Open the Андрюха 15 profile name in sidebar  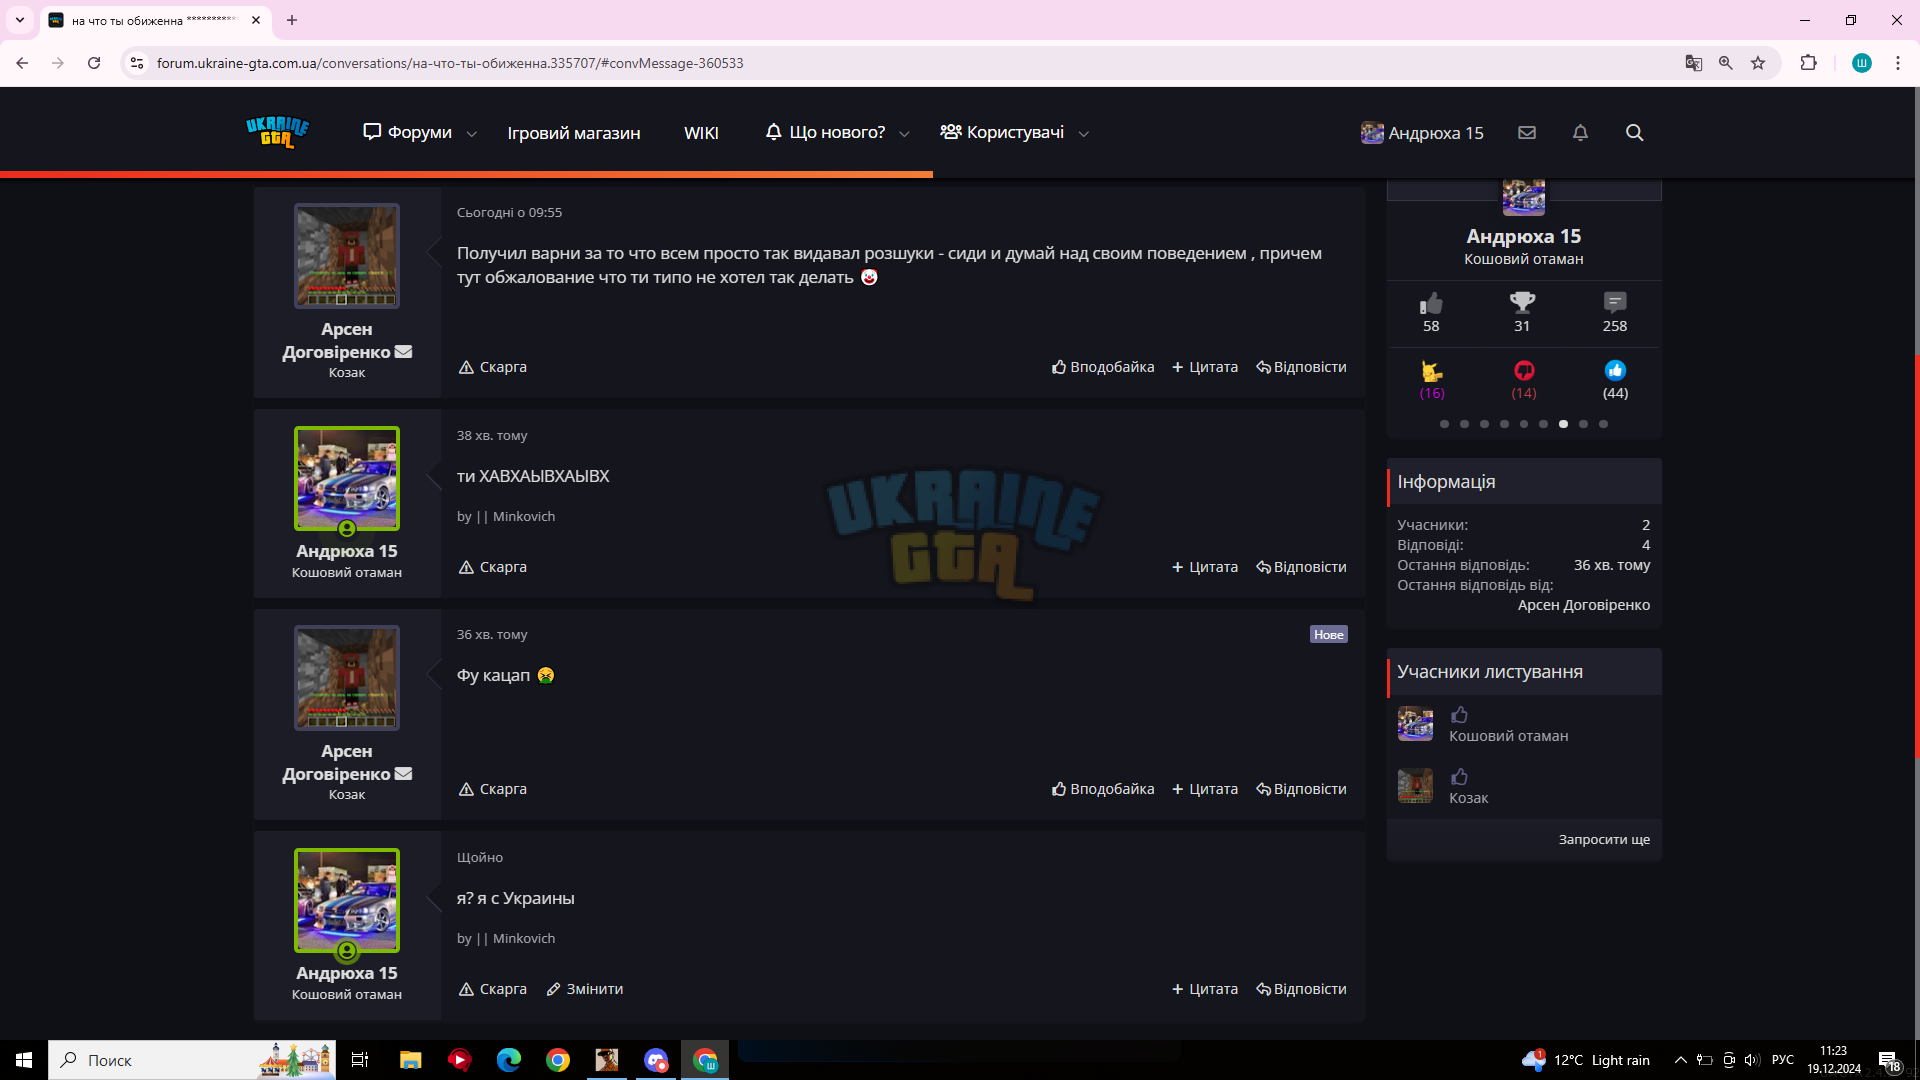tap(1524, 236)
